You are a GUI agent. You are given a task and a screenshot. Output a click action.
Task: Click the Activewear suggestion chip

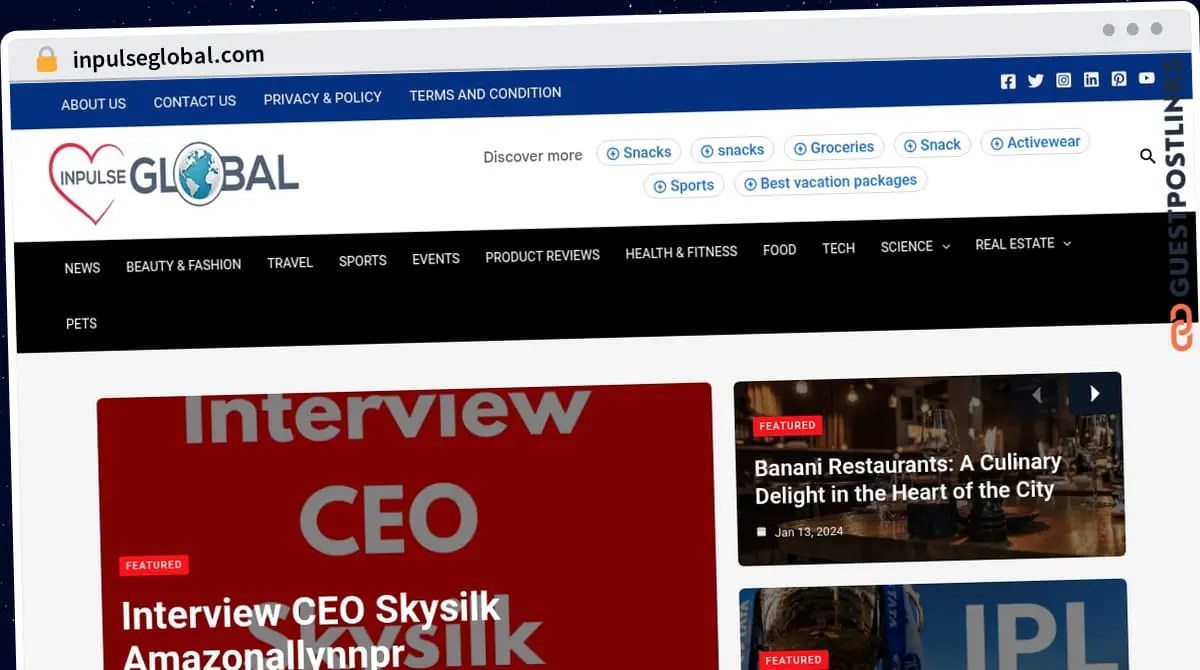pyautogui.click(x=1035, y=142)
